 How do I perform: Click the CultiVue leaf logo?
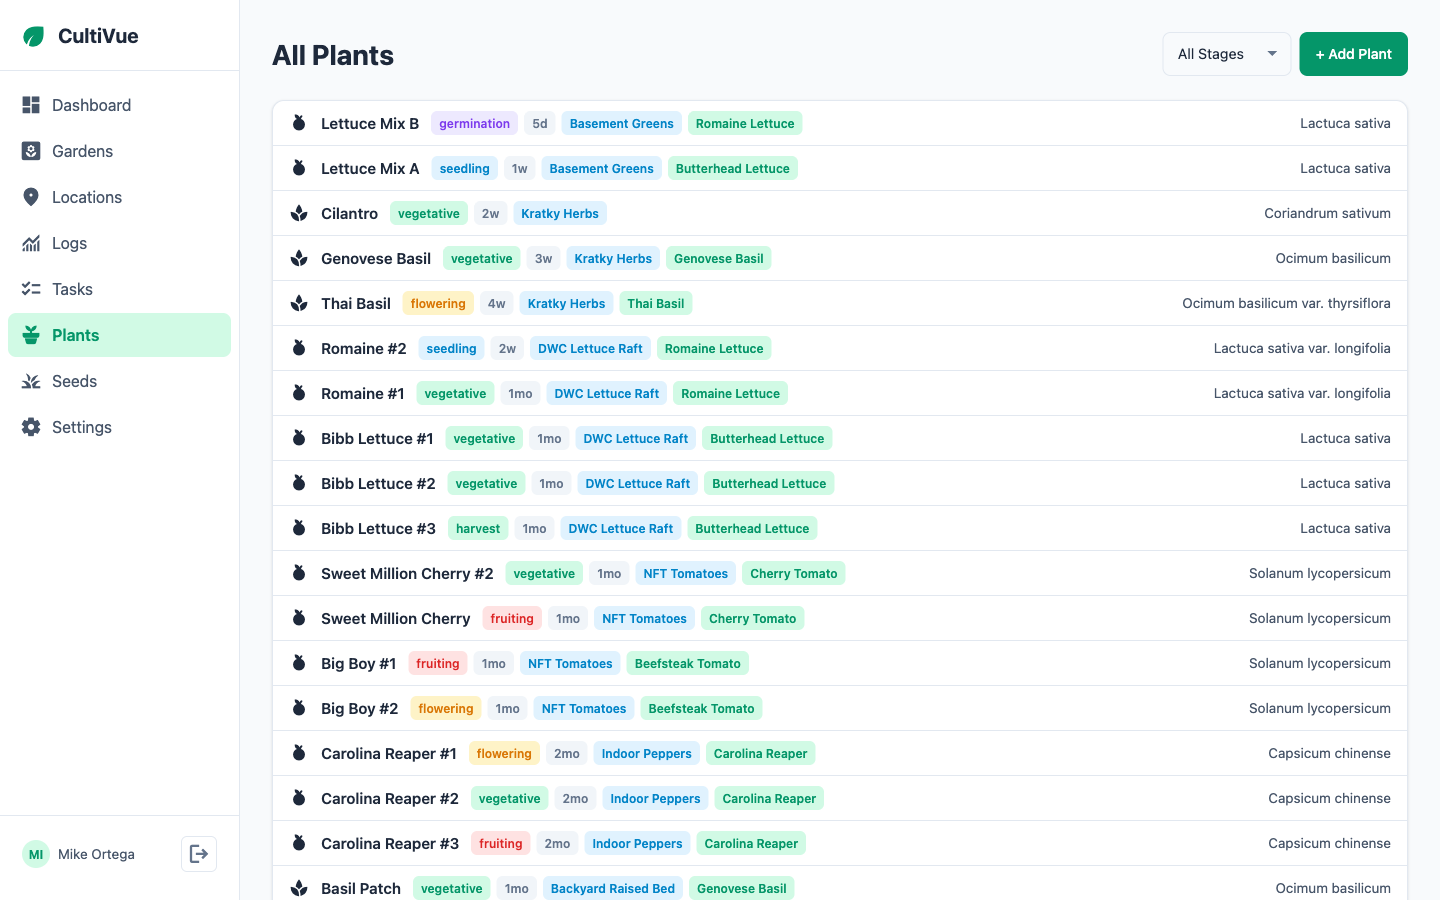pyautogui.click(x=35, y=35)
